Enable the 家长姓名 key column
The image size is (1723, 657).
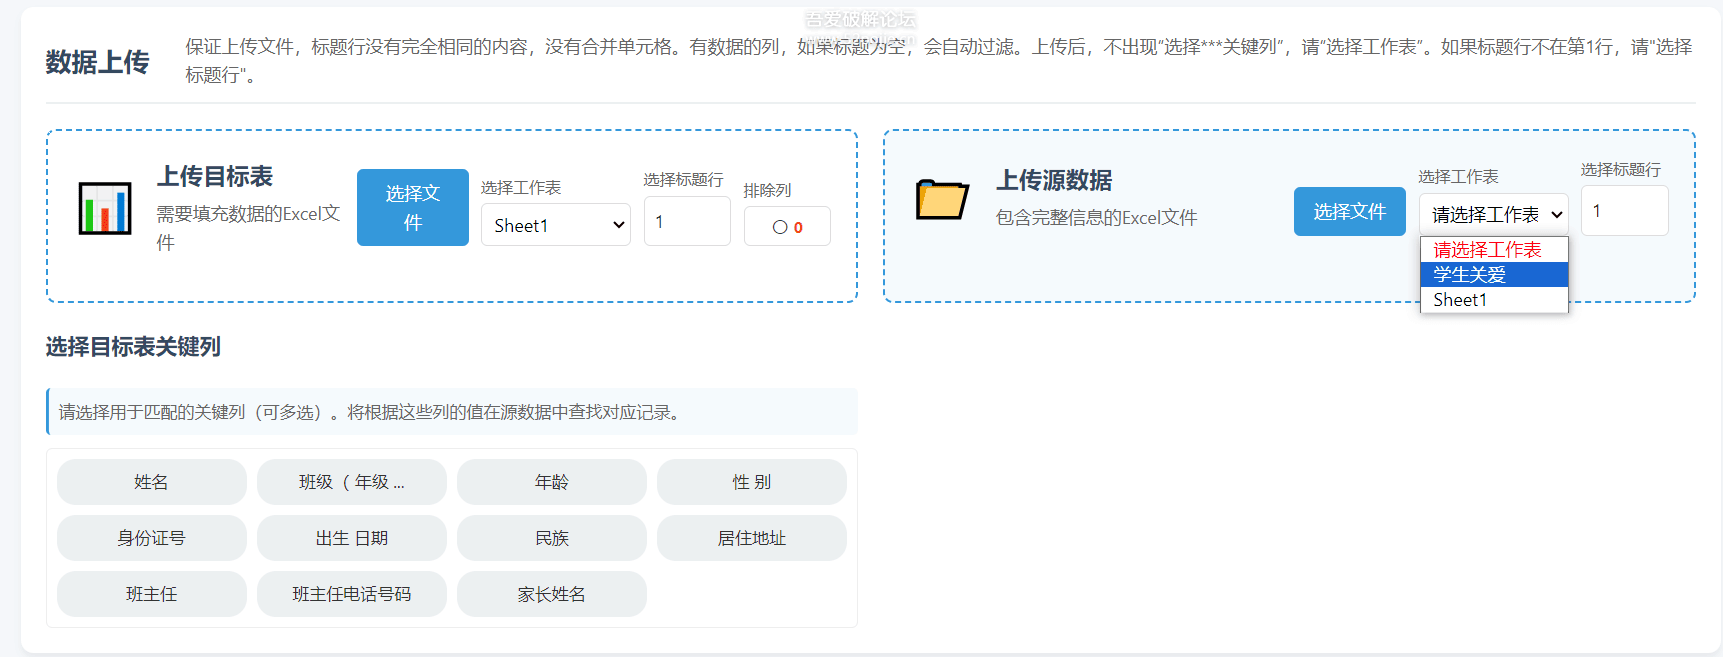coord(552,594)
